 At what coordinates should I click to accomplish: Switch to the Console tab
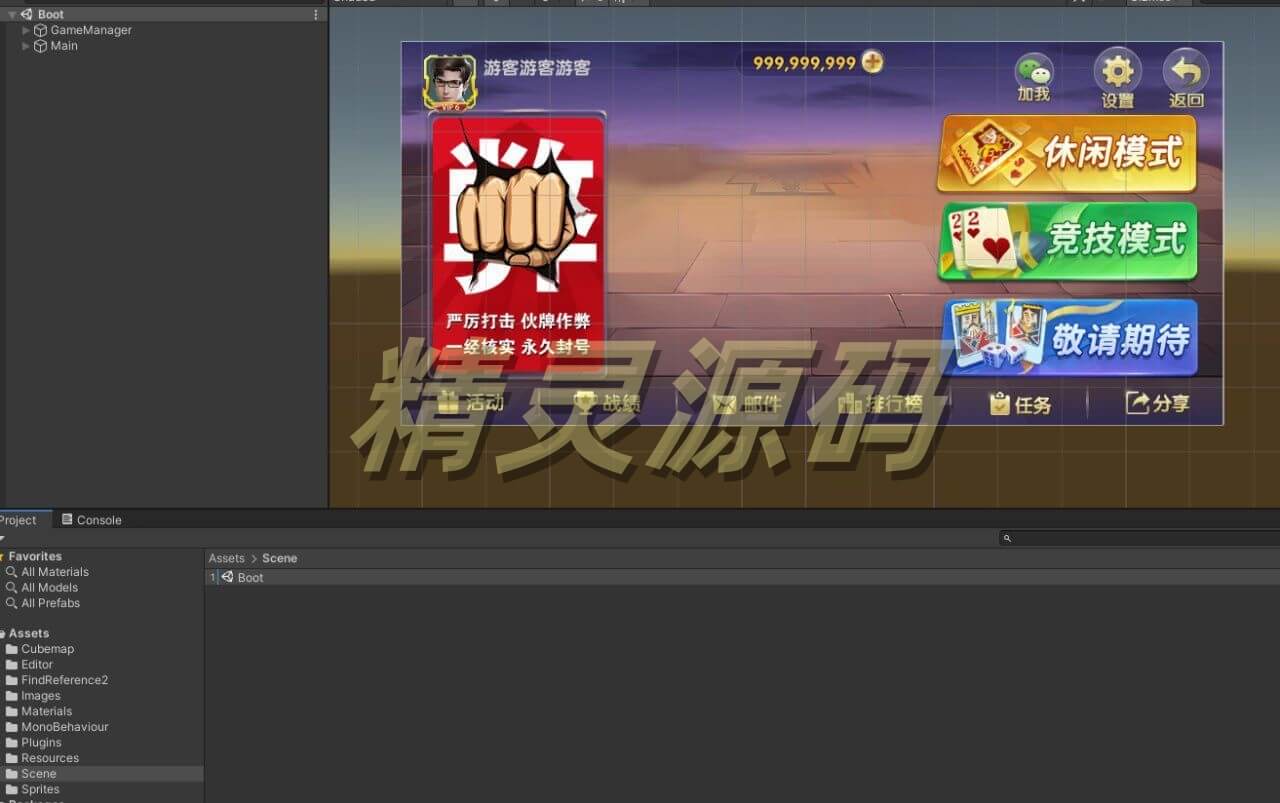pos(91,520)
